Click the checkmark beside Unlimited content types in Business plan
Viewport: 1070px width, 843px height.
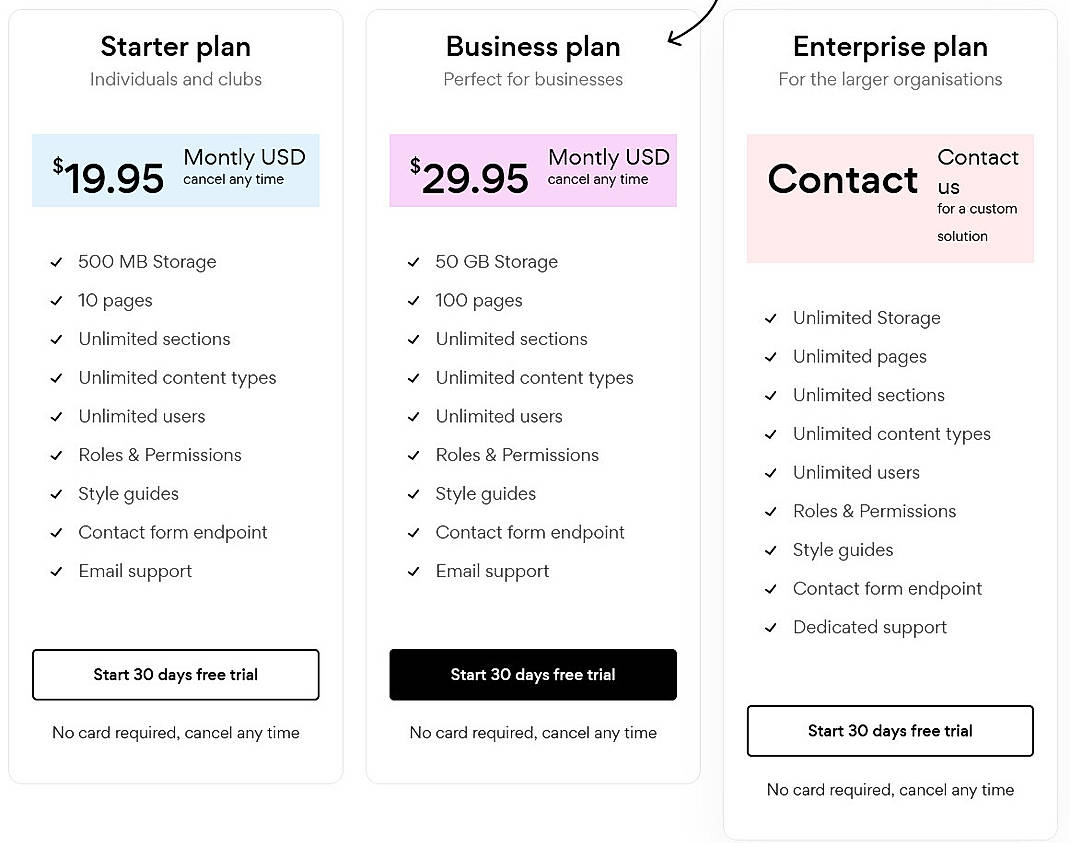click(414, 378)
